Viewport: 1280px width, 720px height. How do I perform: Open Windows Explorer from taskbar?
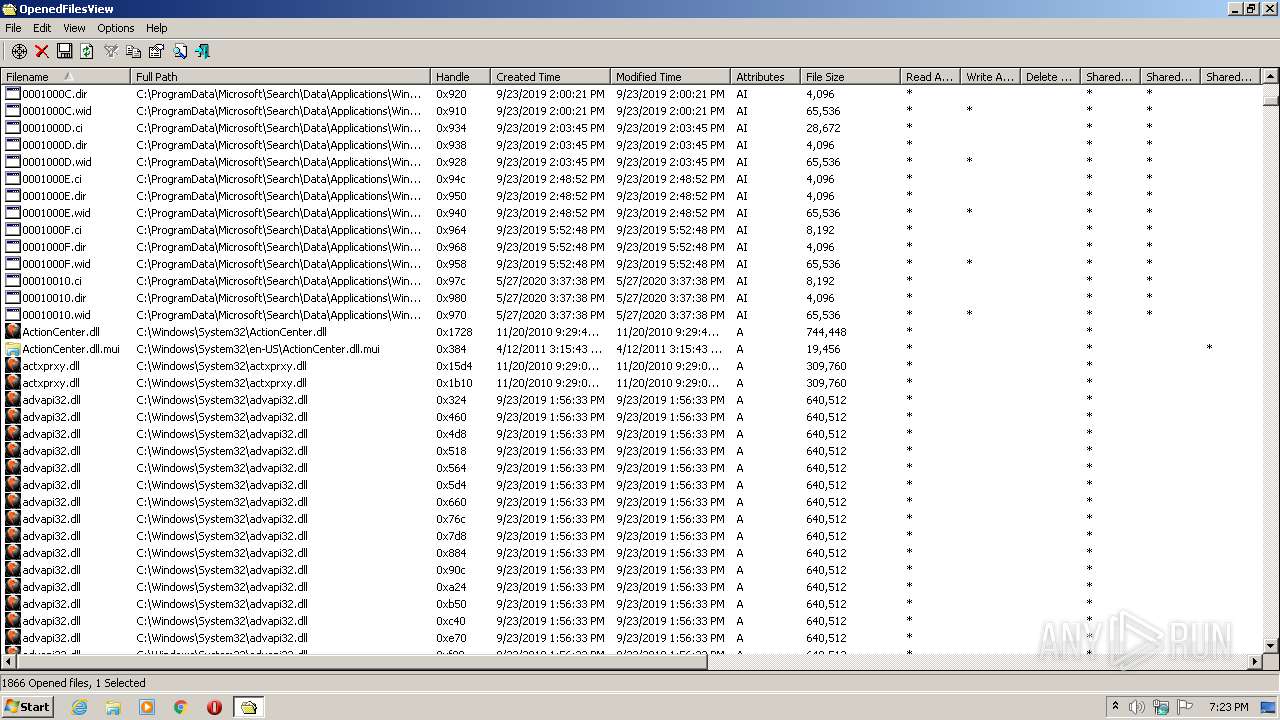coord(113,707)
